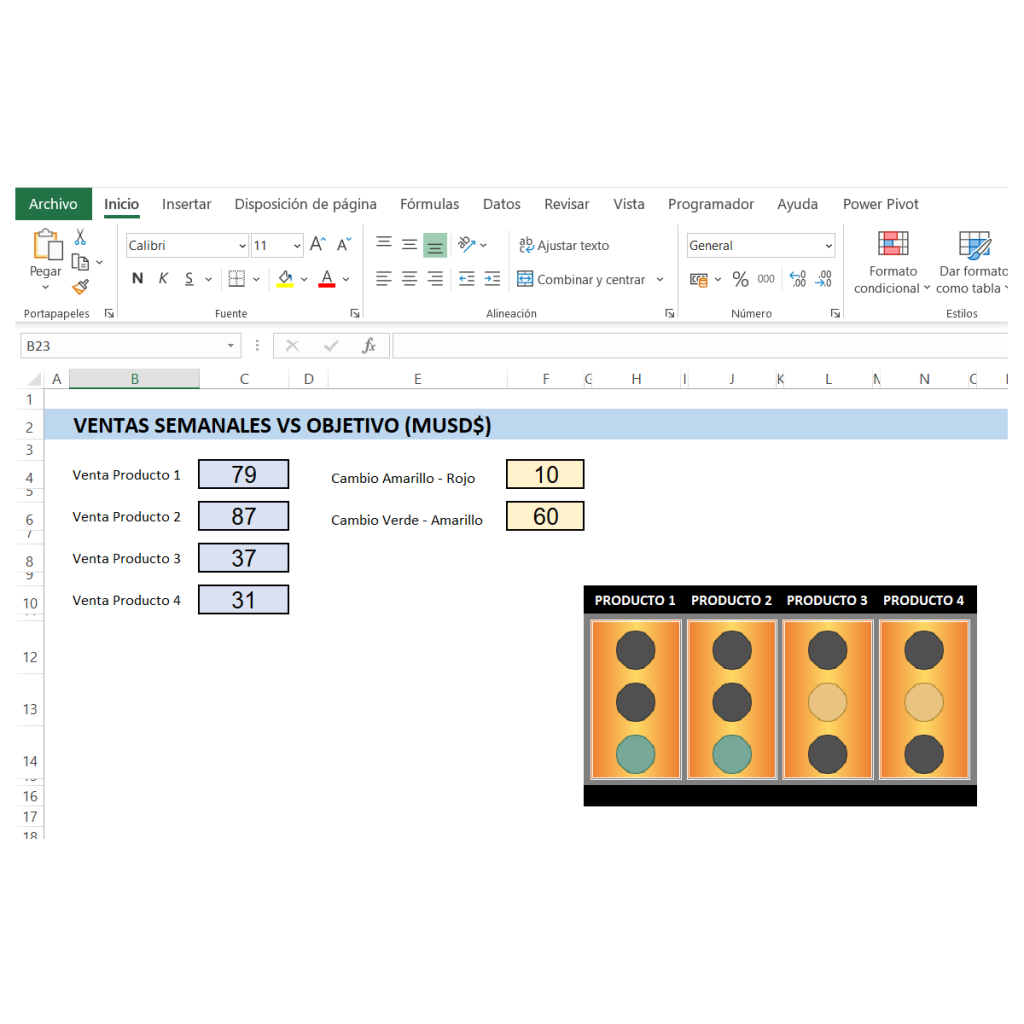Toggle center vertical alignment
1024x1024 pixels.
pos(408,245)
